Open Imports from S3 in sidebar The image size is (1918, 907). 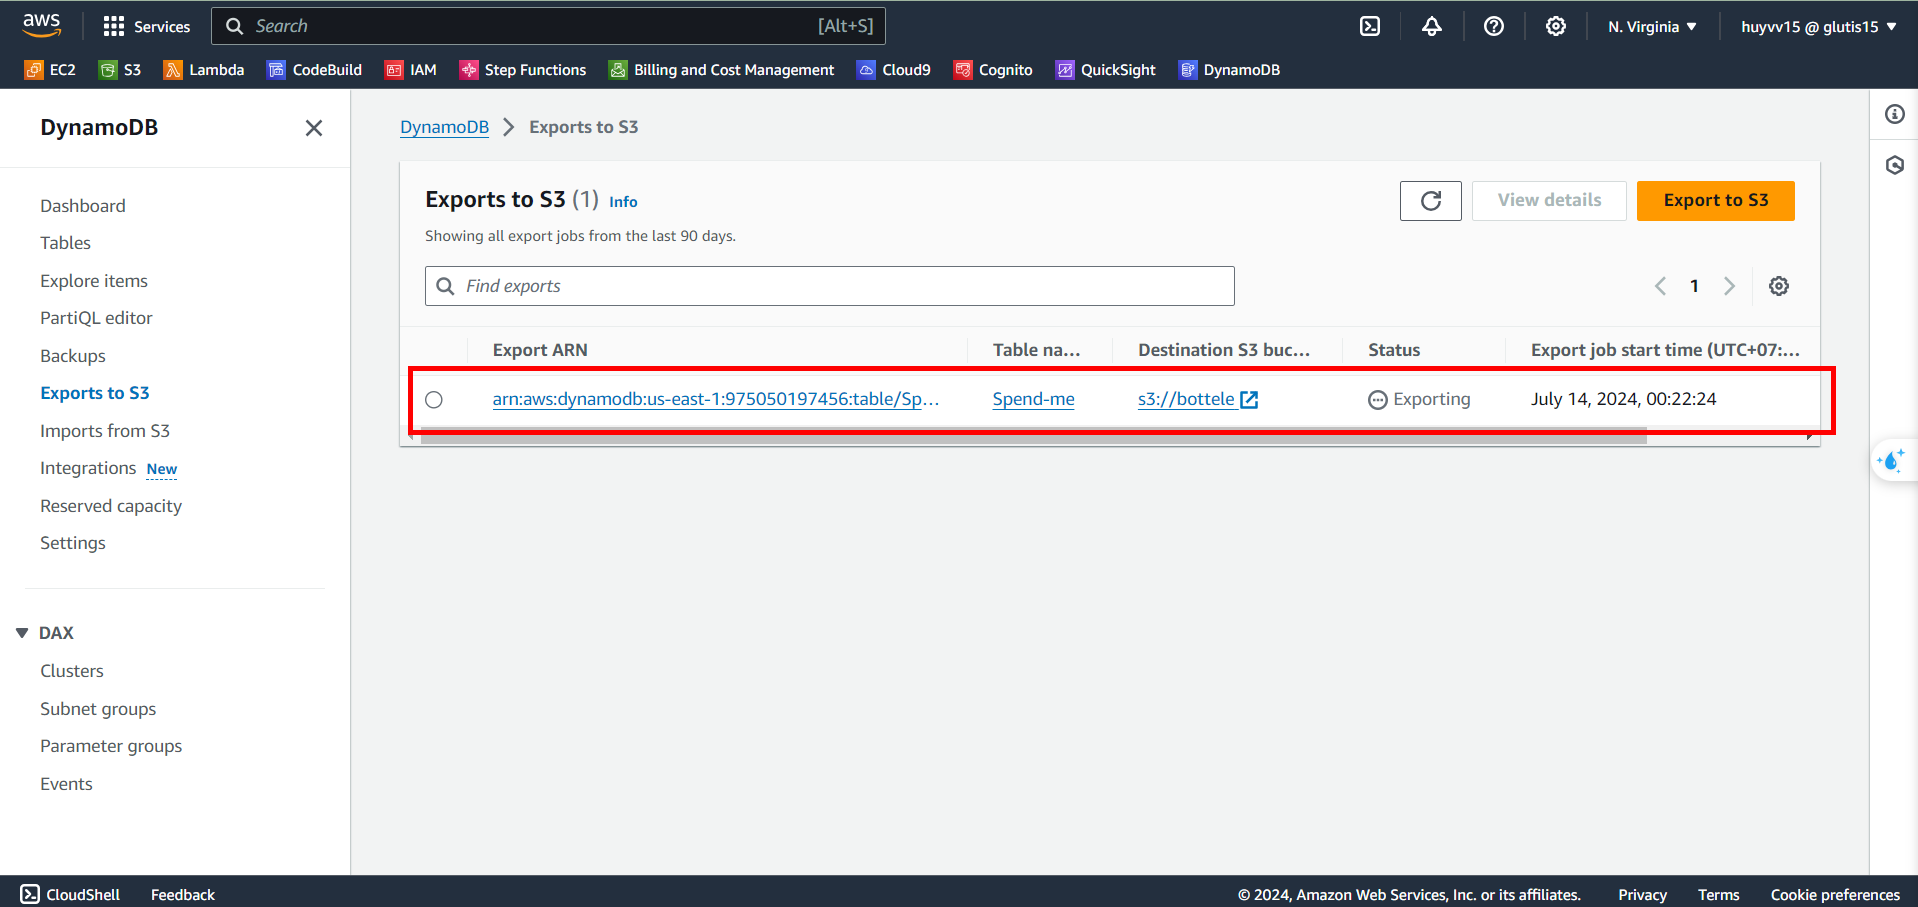click(x=105, y=431)
